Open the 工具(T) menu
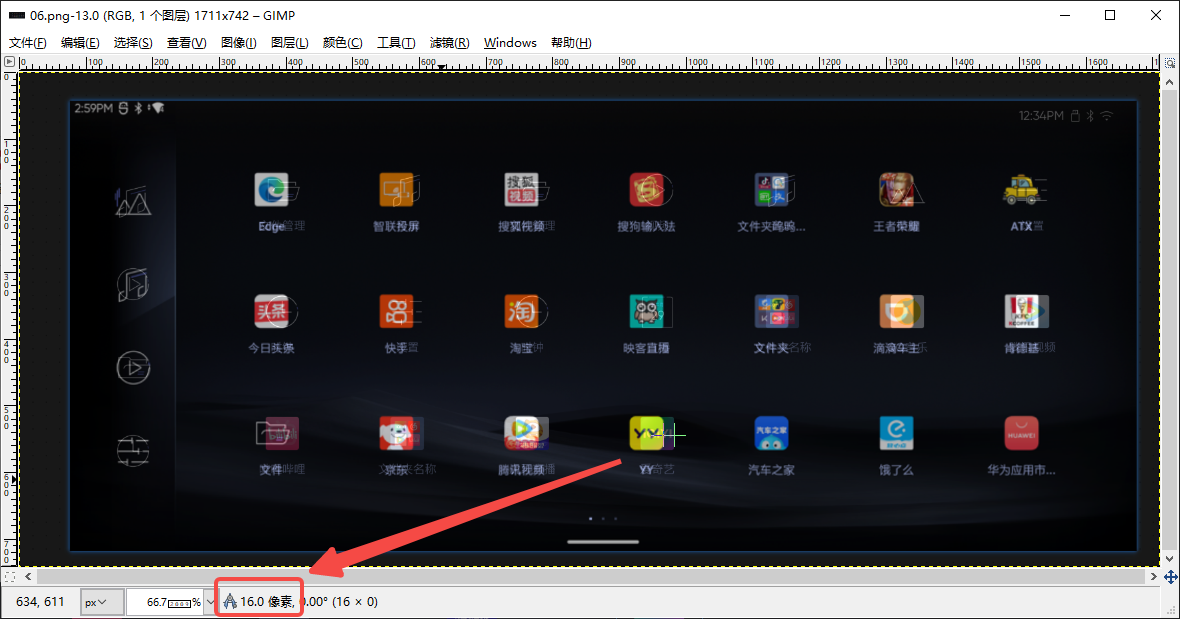The height and width of the screenshot is (619, 1180). click(396, 43)
